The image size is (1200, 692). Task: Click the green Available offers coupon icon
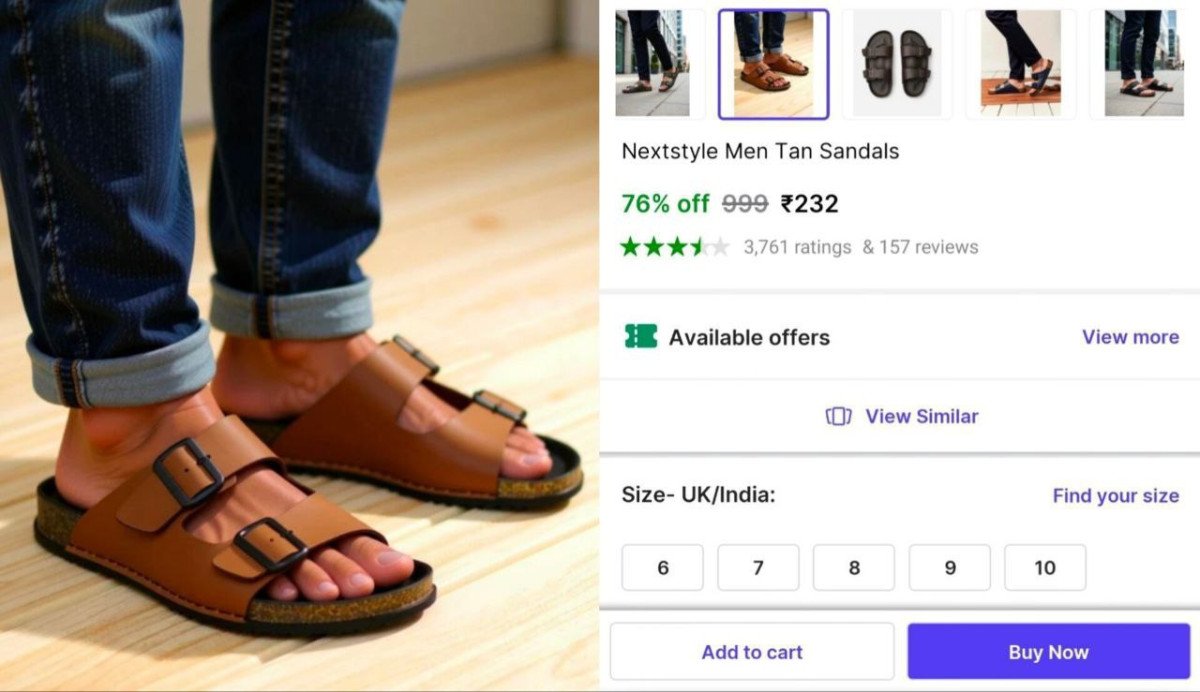pos(641,337)
